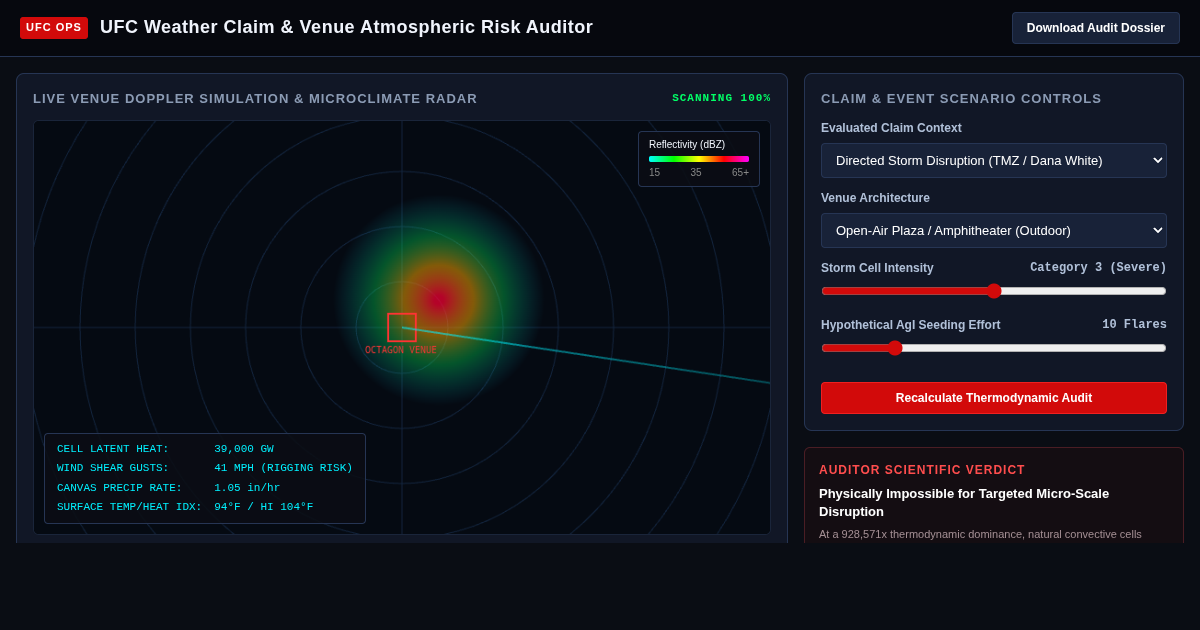Click the Reflectivity dBZ color gradient bar

699,159
